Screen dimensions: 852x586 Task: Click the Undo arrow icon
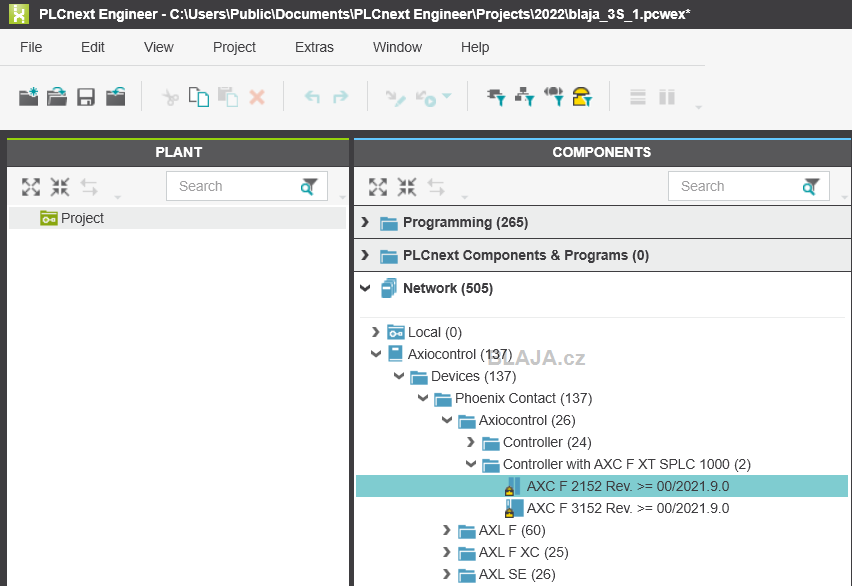click(x=312, y=97)
